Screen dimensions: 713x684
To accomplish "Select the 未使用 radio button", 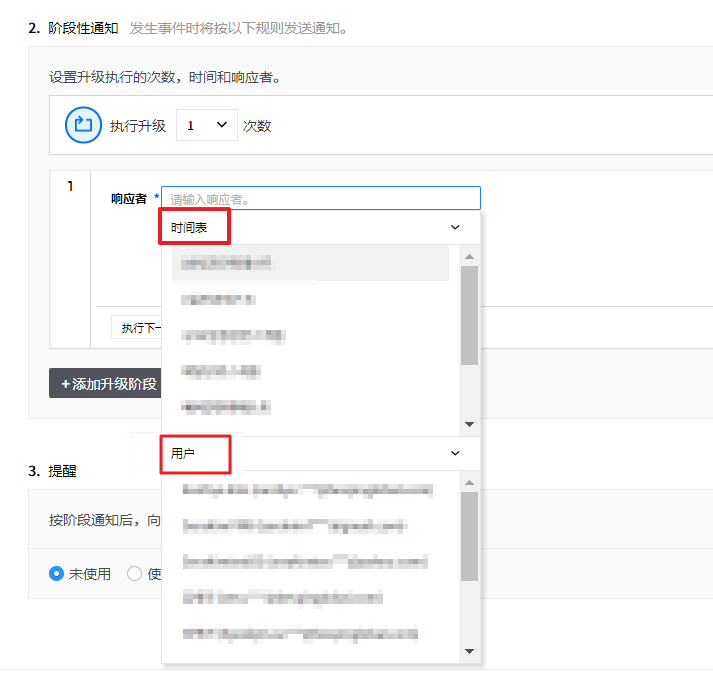I will coord(57,574).
